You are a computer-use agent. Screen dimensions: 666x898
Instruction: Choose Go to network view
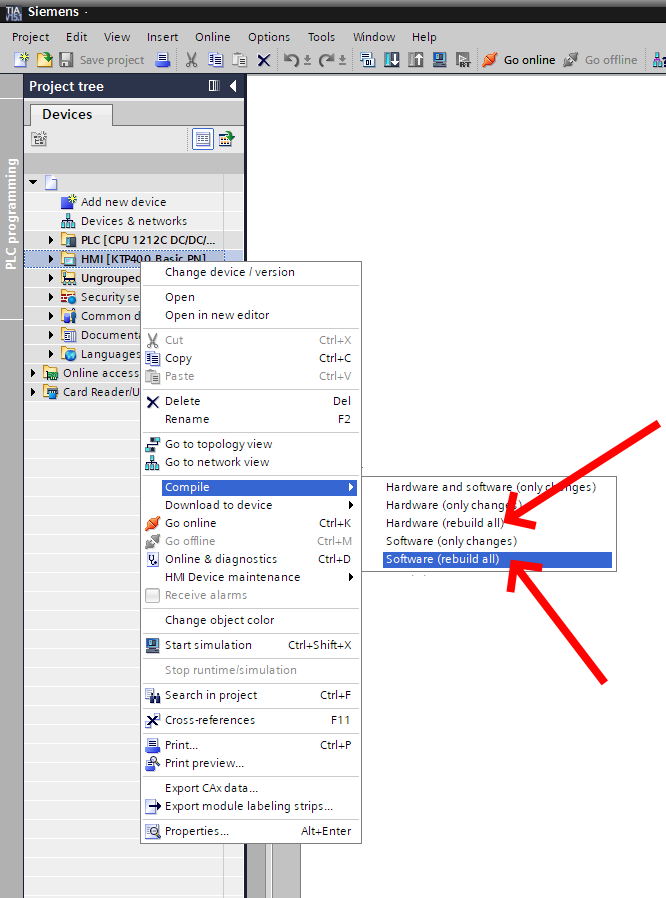[251, 462]
